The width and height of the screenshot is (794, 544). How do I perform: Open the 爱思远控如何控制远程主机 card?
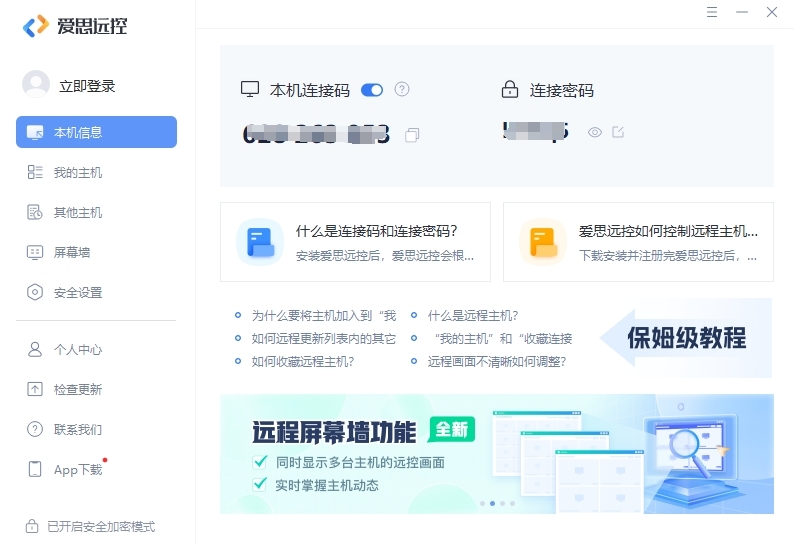[x=638, y=242]
